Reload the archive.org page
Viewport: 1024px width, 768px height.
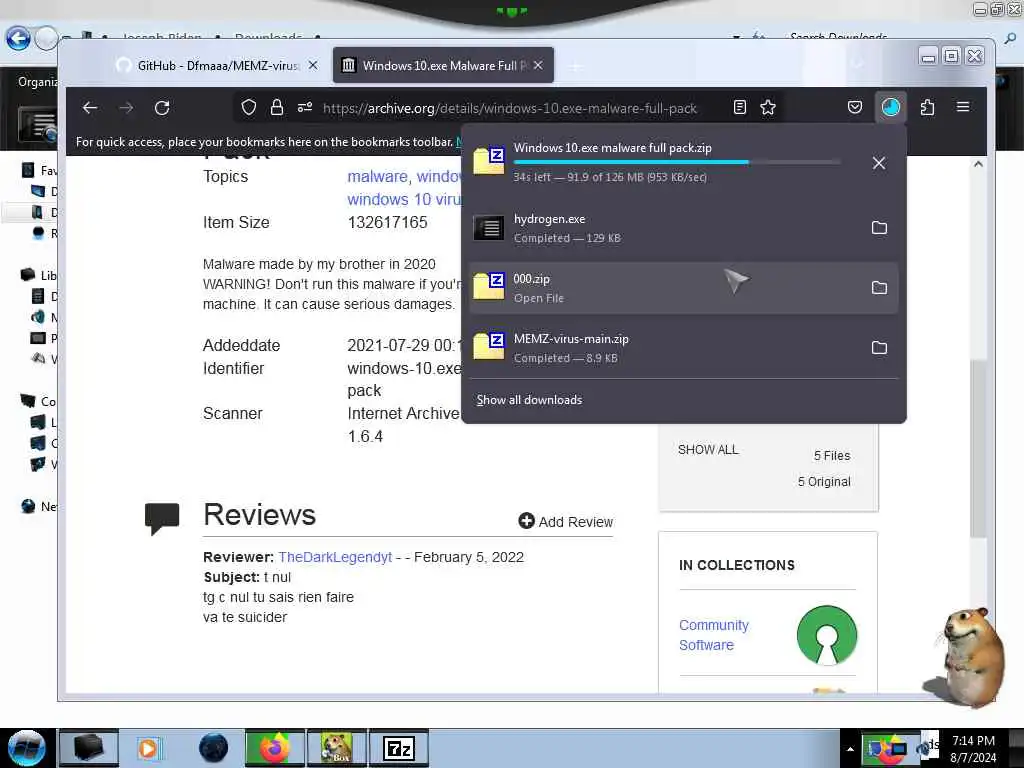pyautogui.click(x=162, y=108)
